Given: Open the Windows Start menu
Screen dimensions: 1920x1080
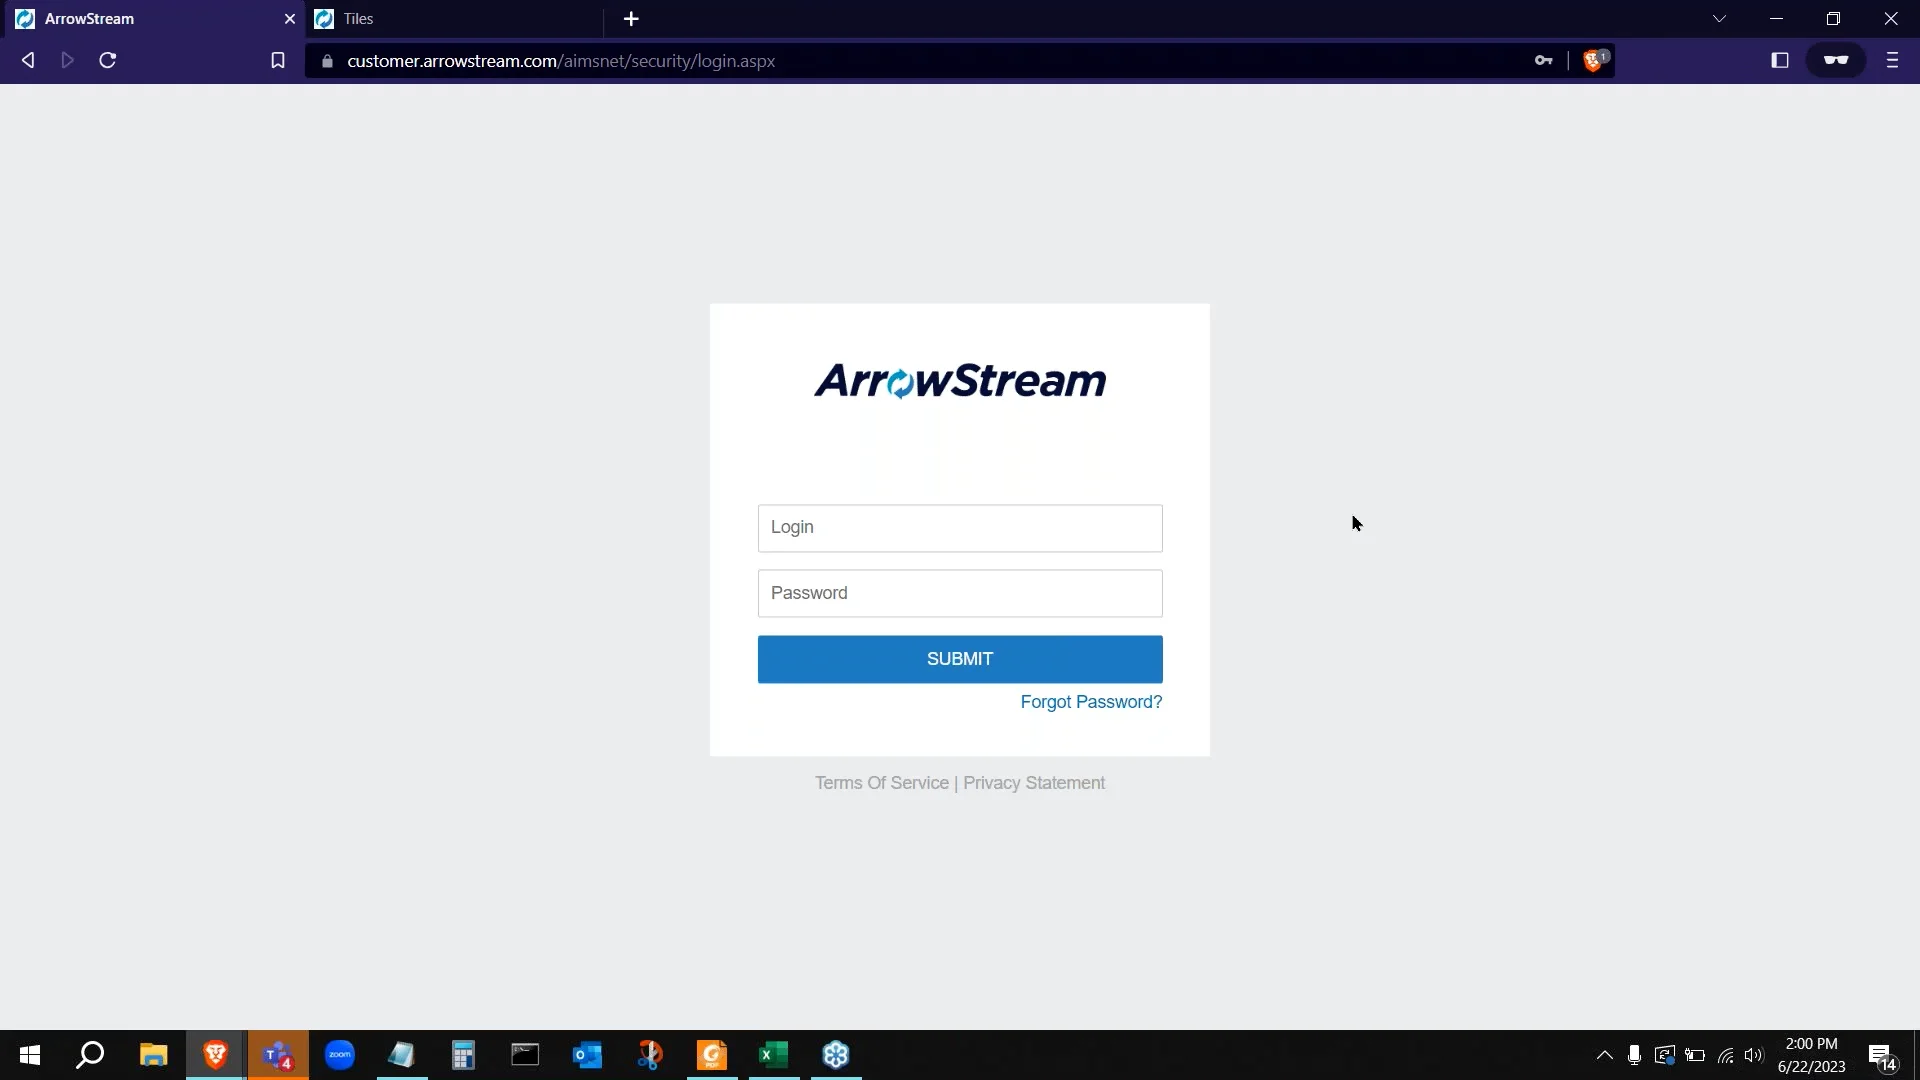Looking at the screenshot, I should pyautogui.click(x=29, y=1055).
